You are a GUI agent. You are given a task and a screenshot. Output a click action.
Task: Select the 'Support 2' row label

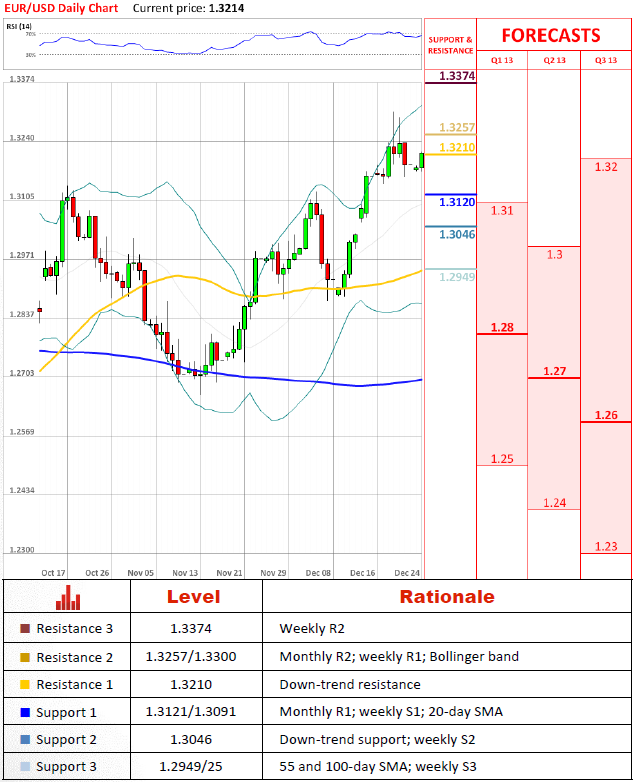(x=66, y=740)
